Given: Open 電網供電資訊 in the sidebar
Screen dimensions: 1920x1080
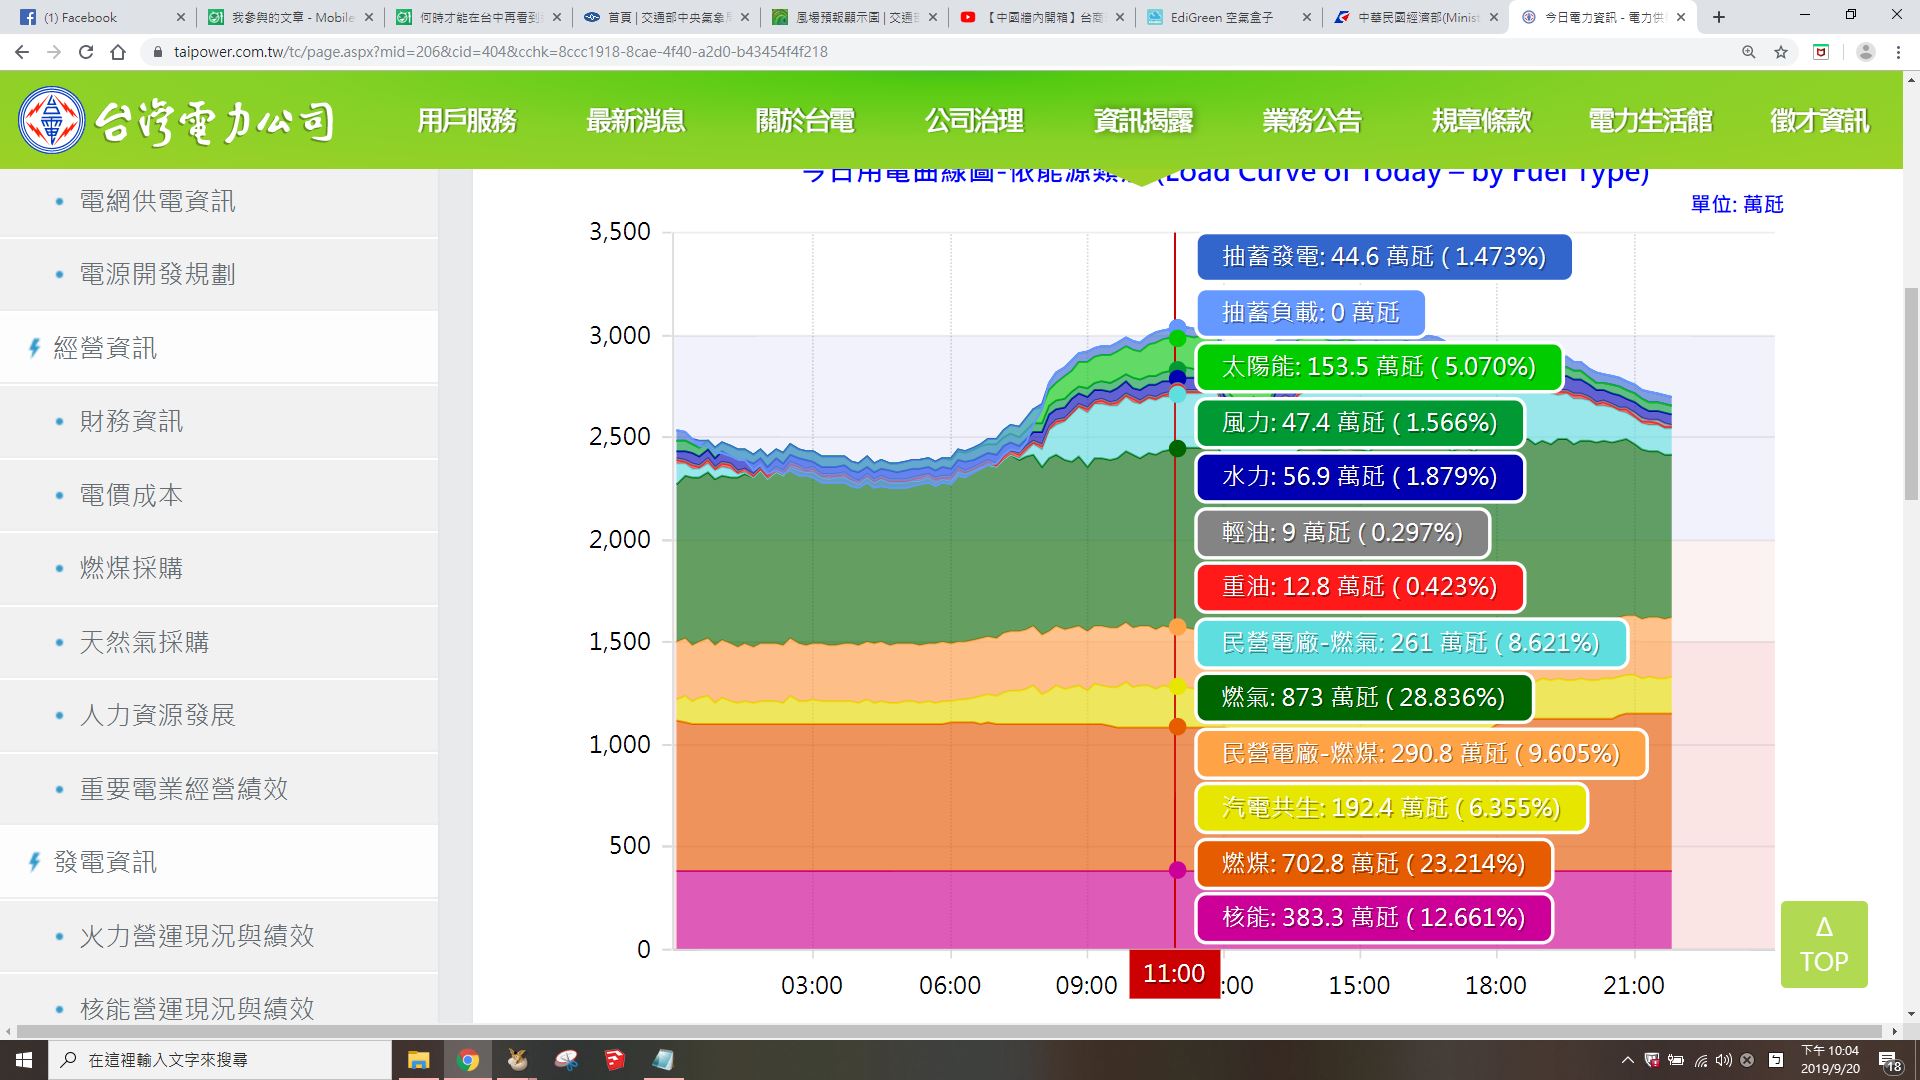Looking at the screenshot, I should pos(219,201).
